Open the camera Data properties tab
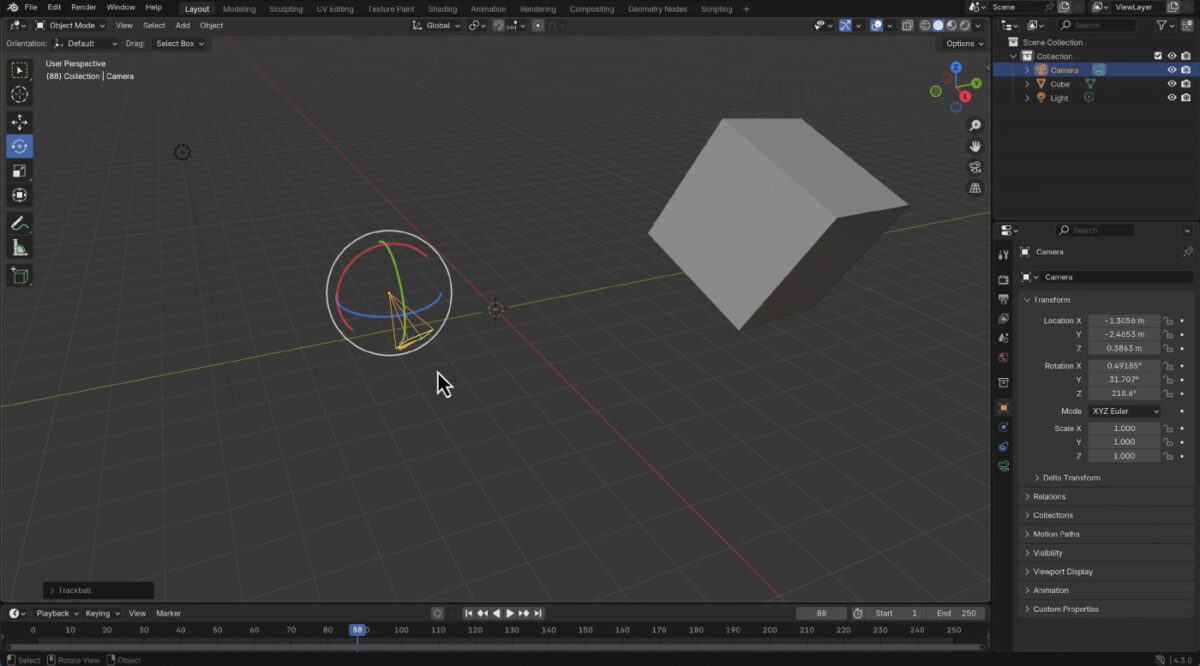This screenshot has width=1200, height=666. pos(1004,466)
